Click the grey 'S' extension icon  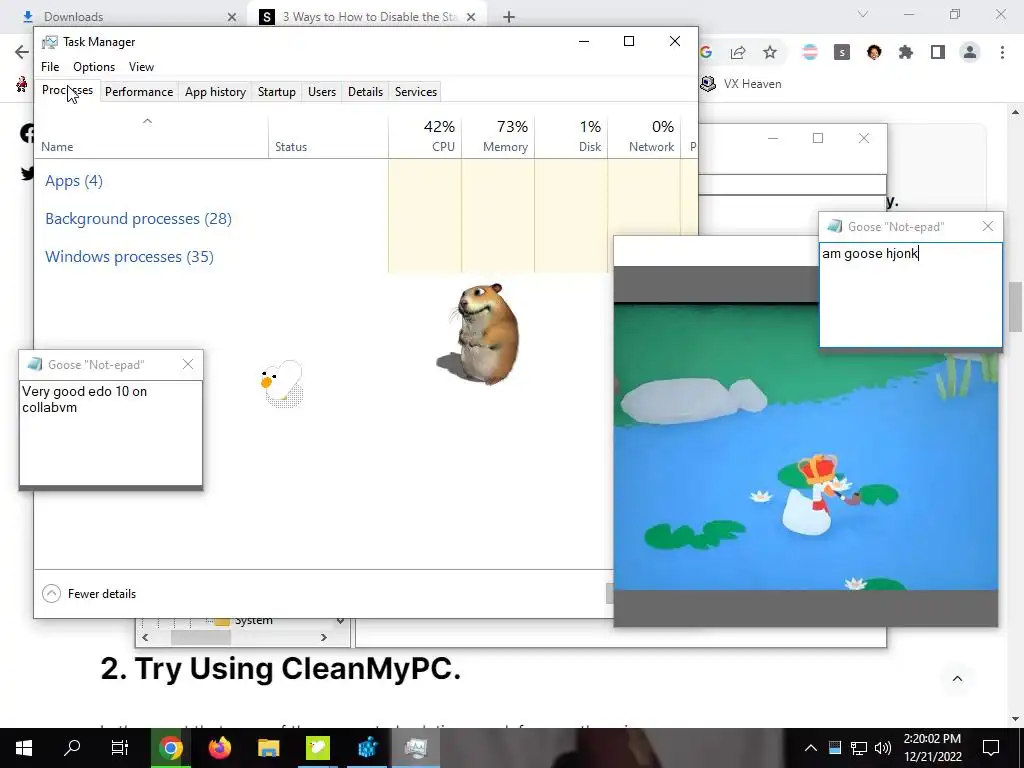coord(842,52)
